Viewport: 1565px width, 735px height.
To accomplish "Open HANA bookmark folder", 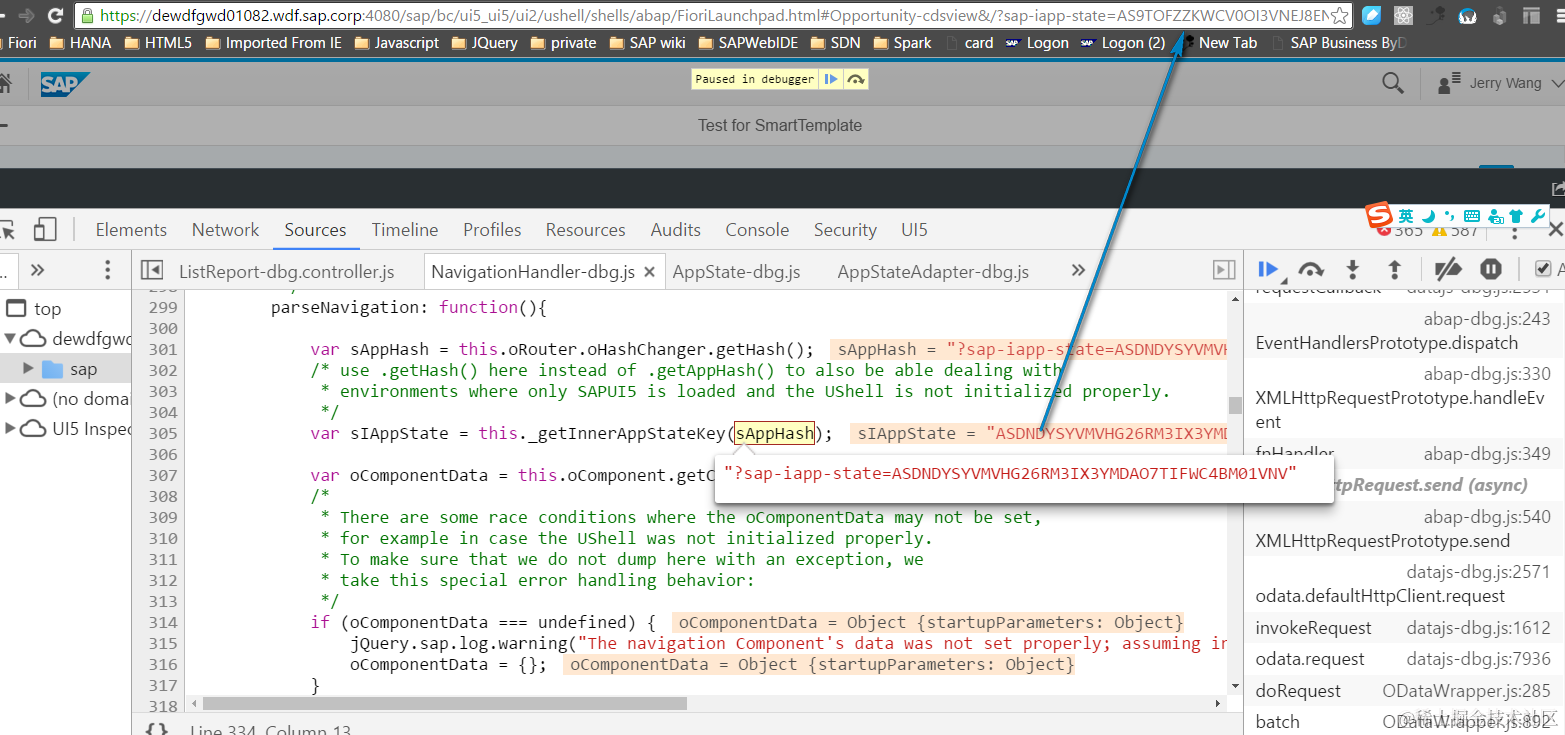I will point(80,43).
